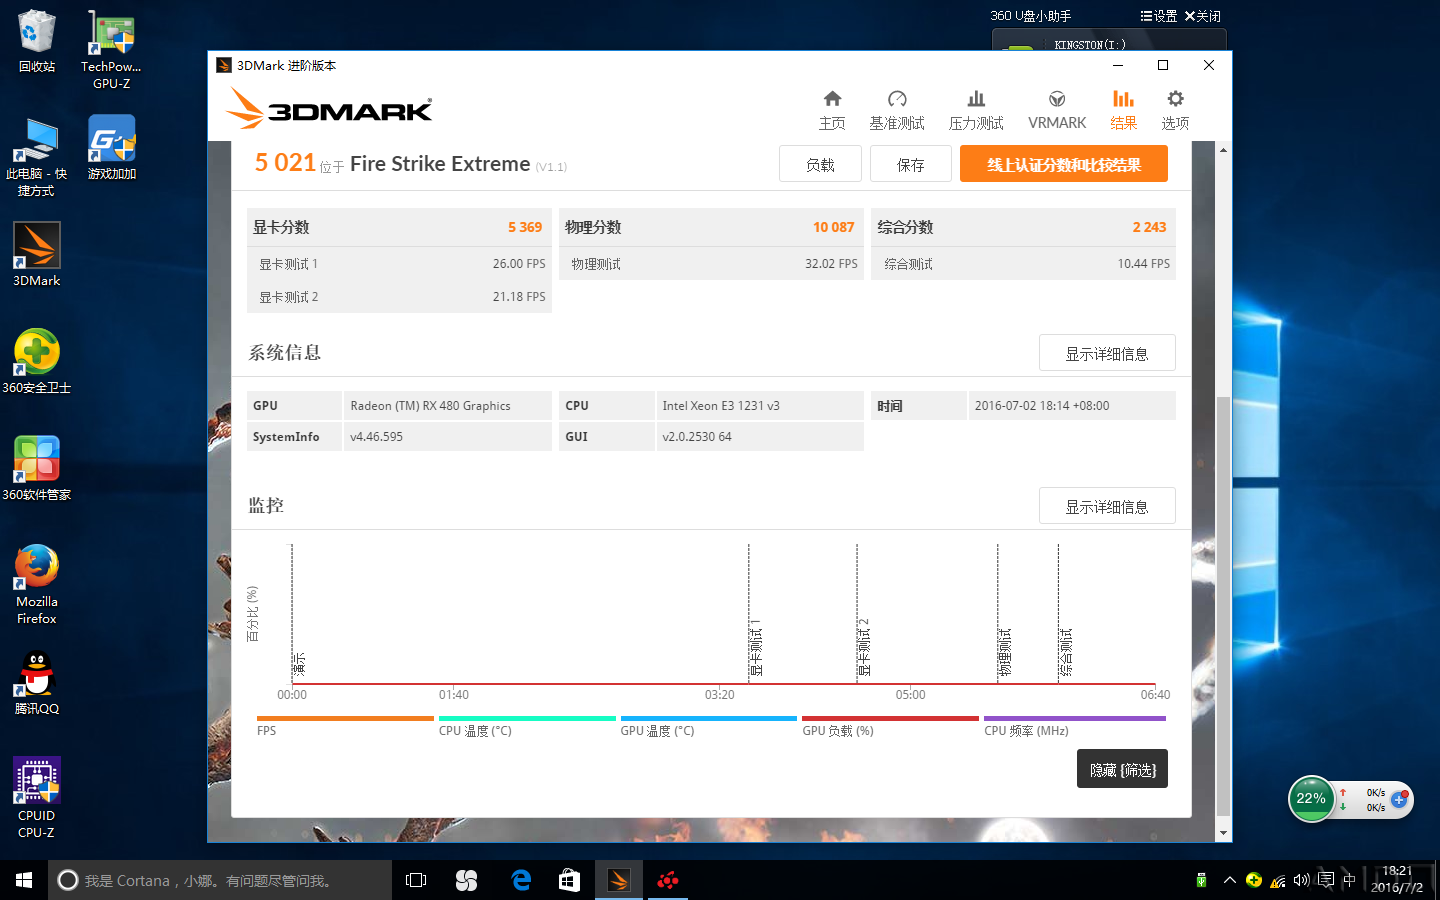Open the 选项 options tab
This screenshot has height=900, width=1440.
(1175, 110)
